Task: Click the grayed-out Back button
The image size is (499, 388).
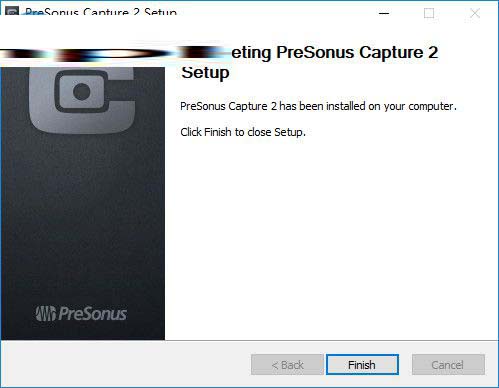Action: click(x=287, y=365)
